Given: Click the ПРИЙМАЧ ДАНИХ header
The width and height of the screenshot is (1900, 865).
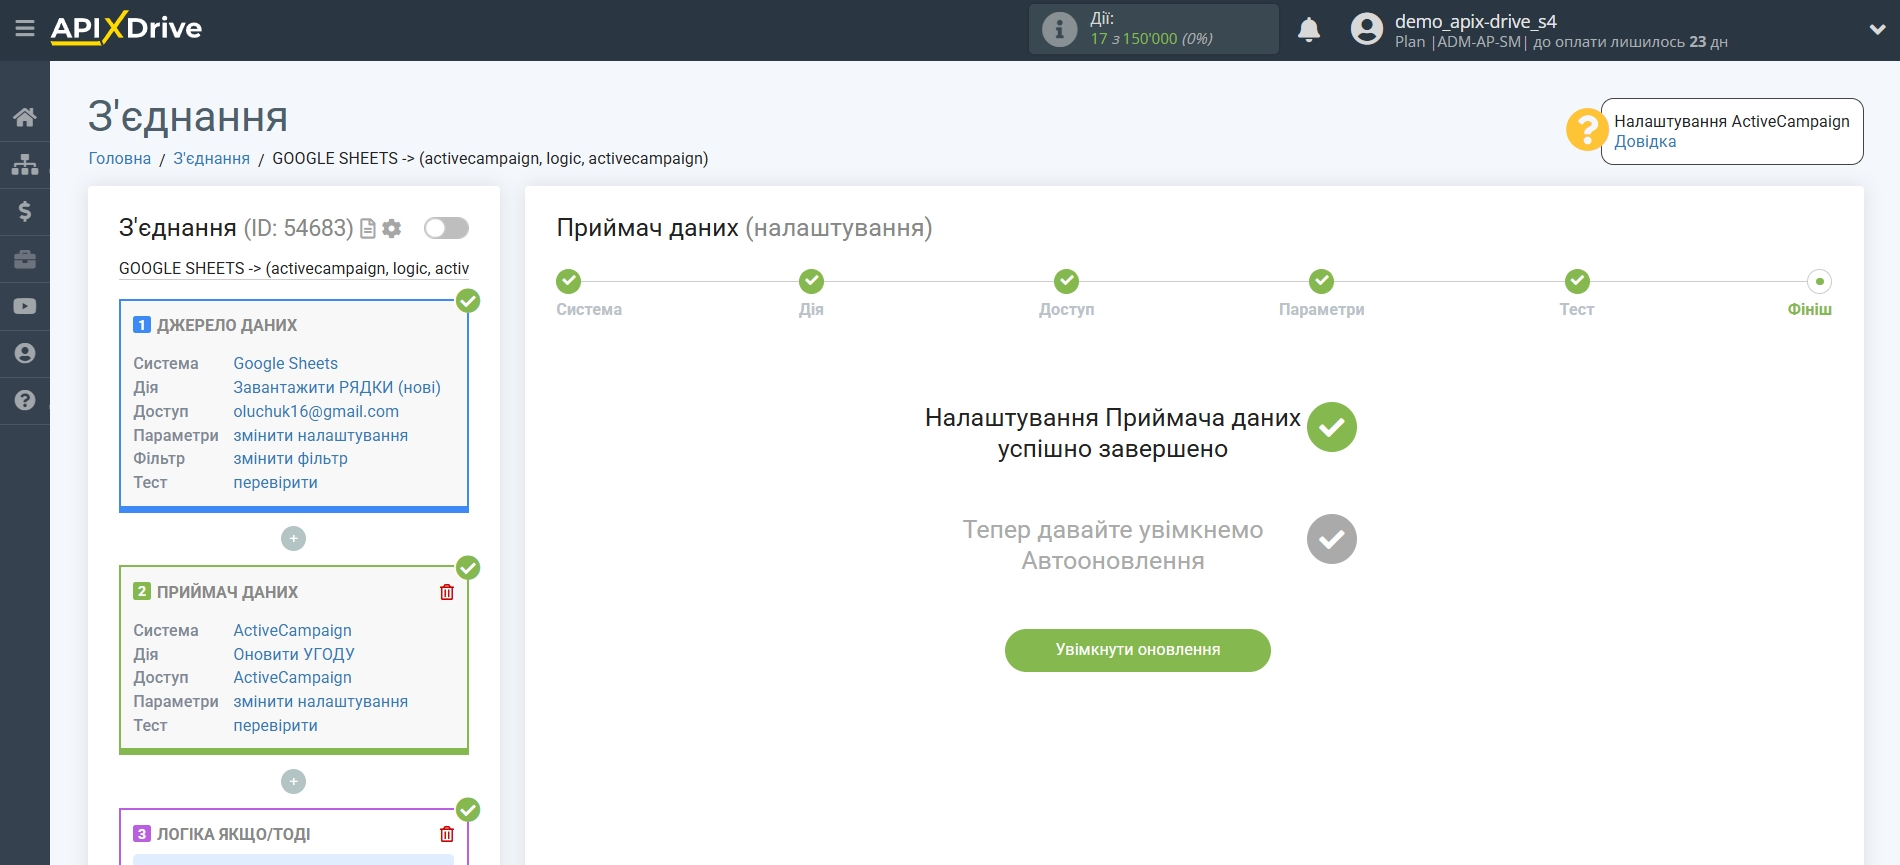Looking at the screenshot, I should pos(227,592).
